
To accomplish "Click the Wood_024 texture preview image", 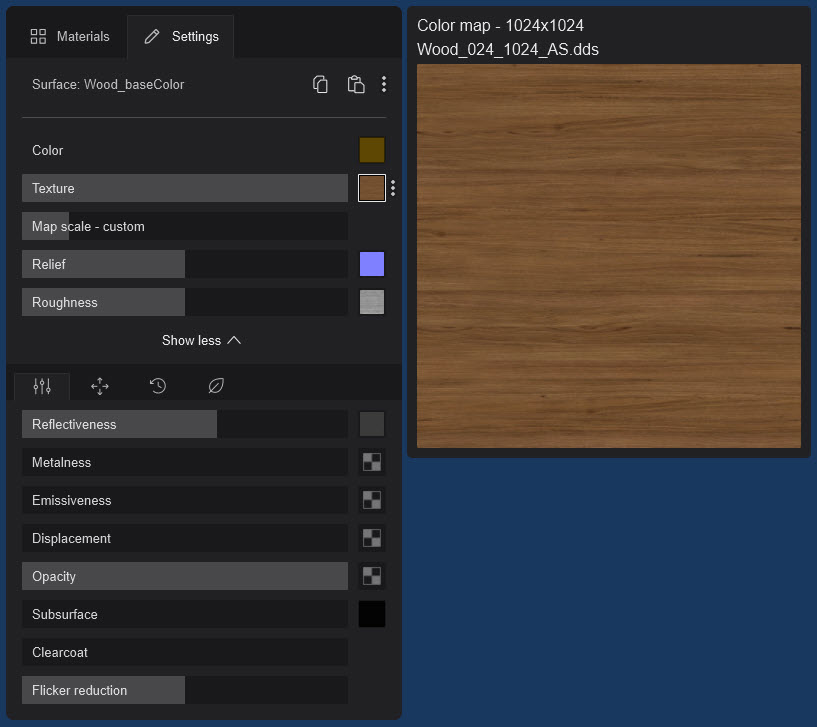I will pyautogui.click(x=608, y=254).
